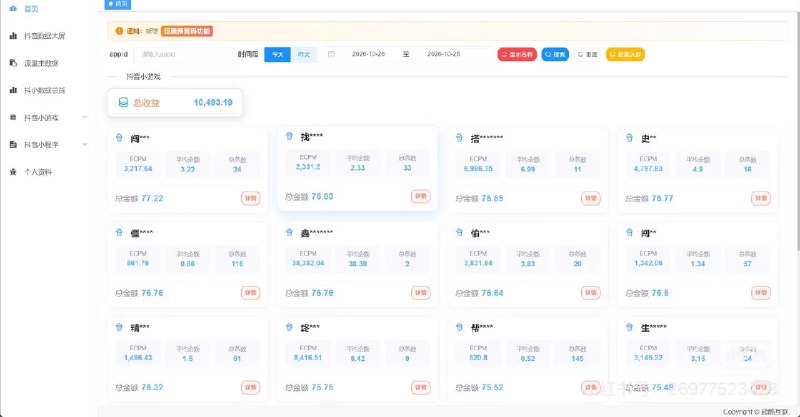Open 详情 for the 75.75 total card
800x417 pixels.
420,387
